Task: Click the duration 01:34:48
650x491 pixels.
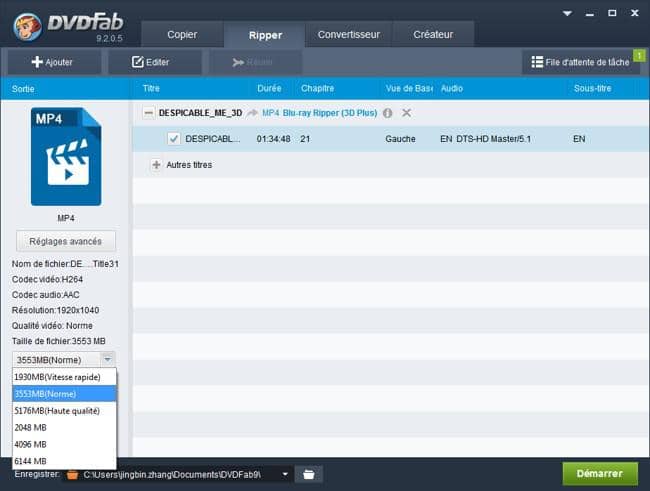Action: tap(273, 139)
